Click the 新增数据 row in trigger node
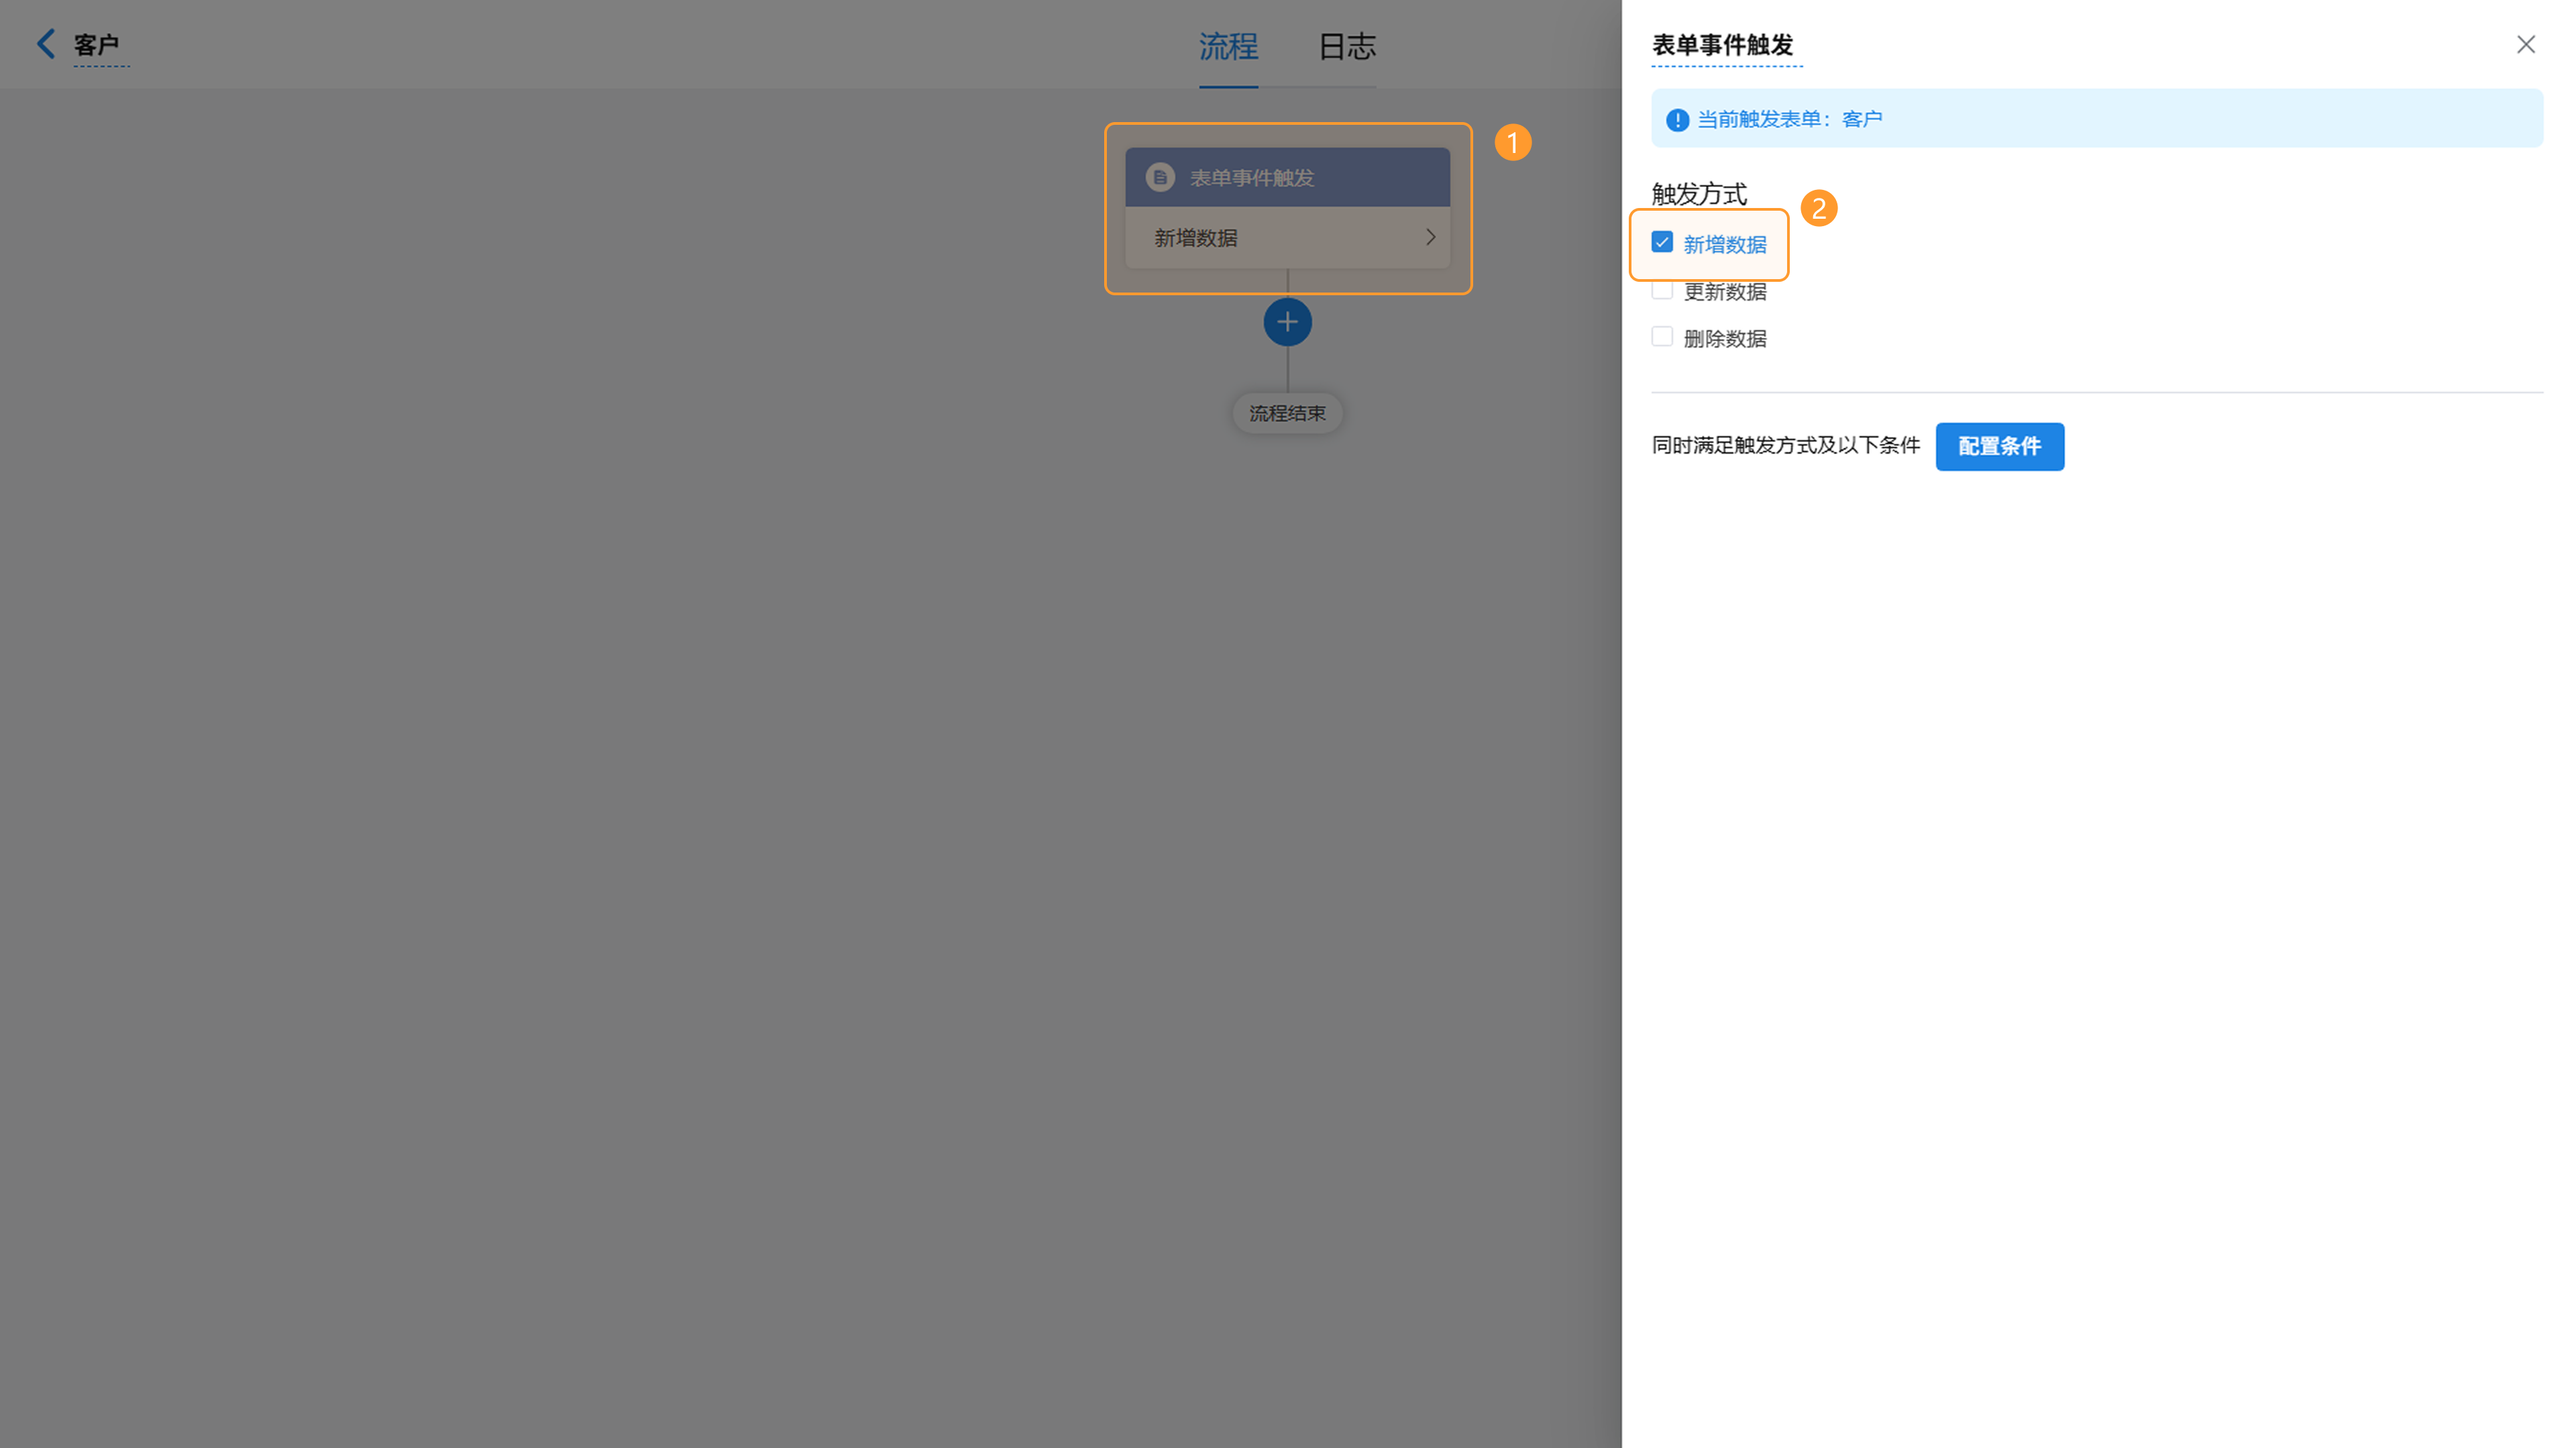 click(x=1287, y=238)
